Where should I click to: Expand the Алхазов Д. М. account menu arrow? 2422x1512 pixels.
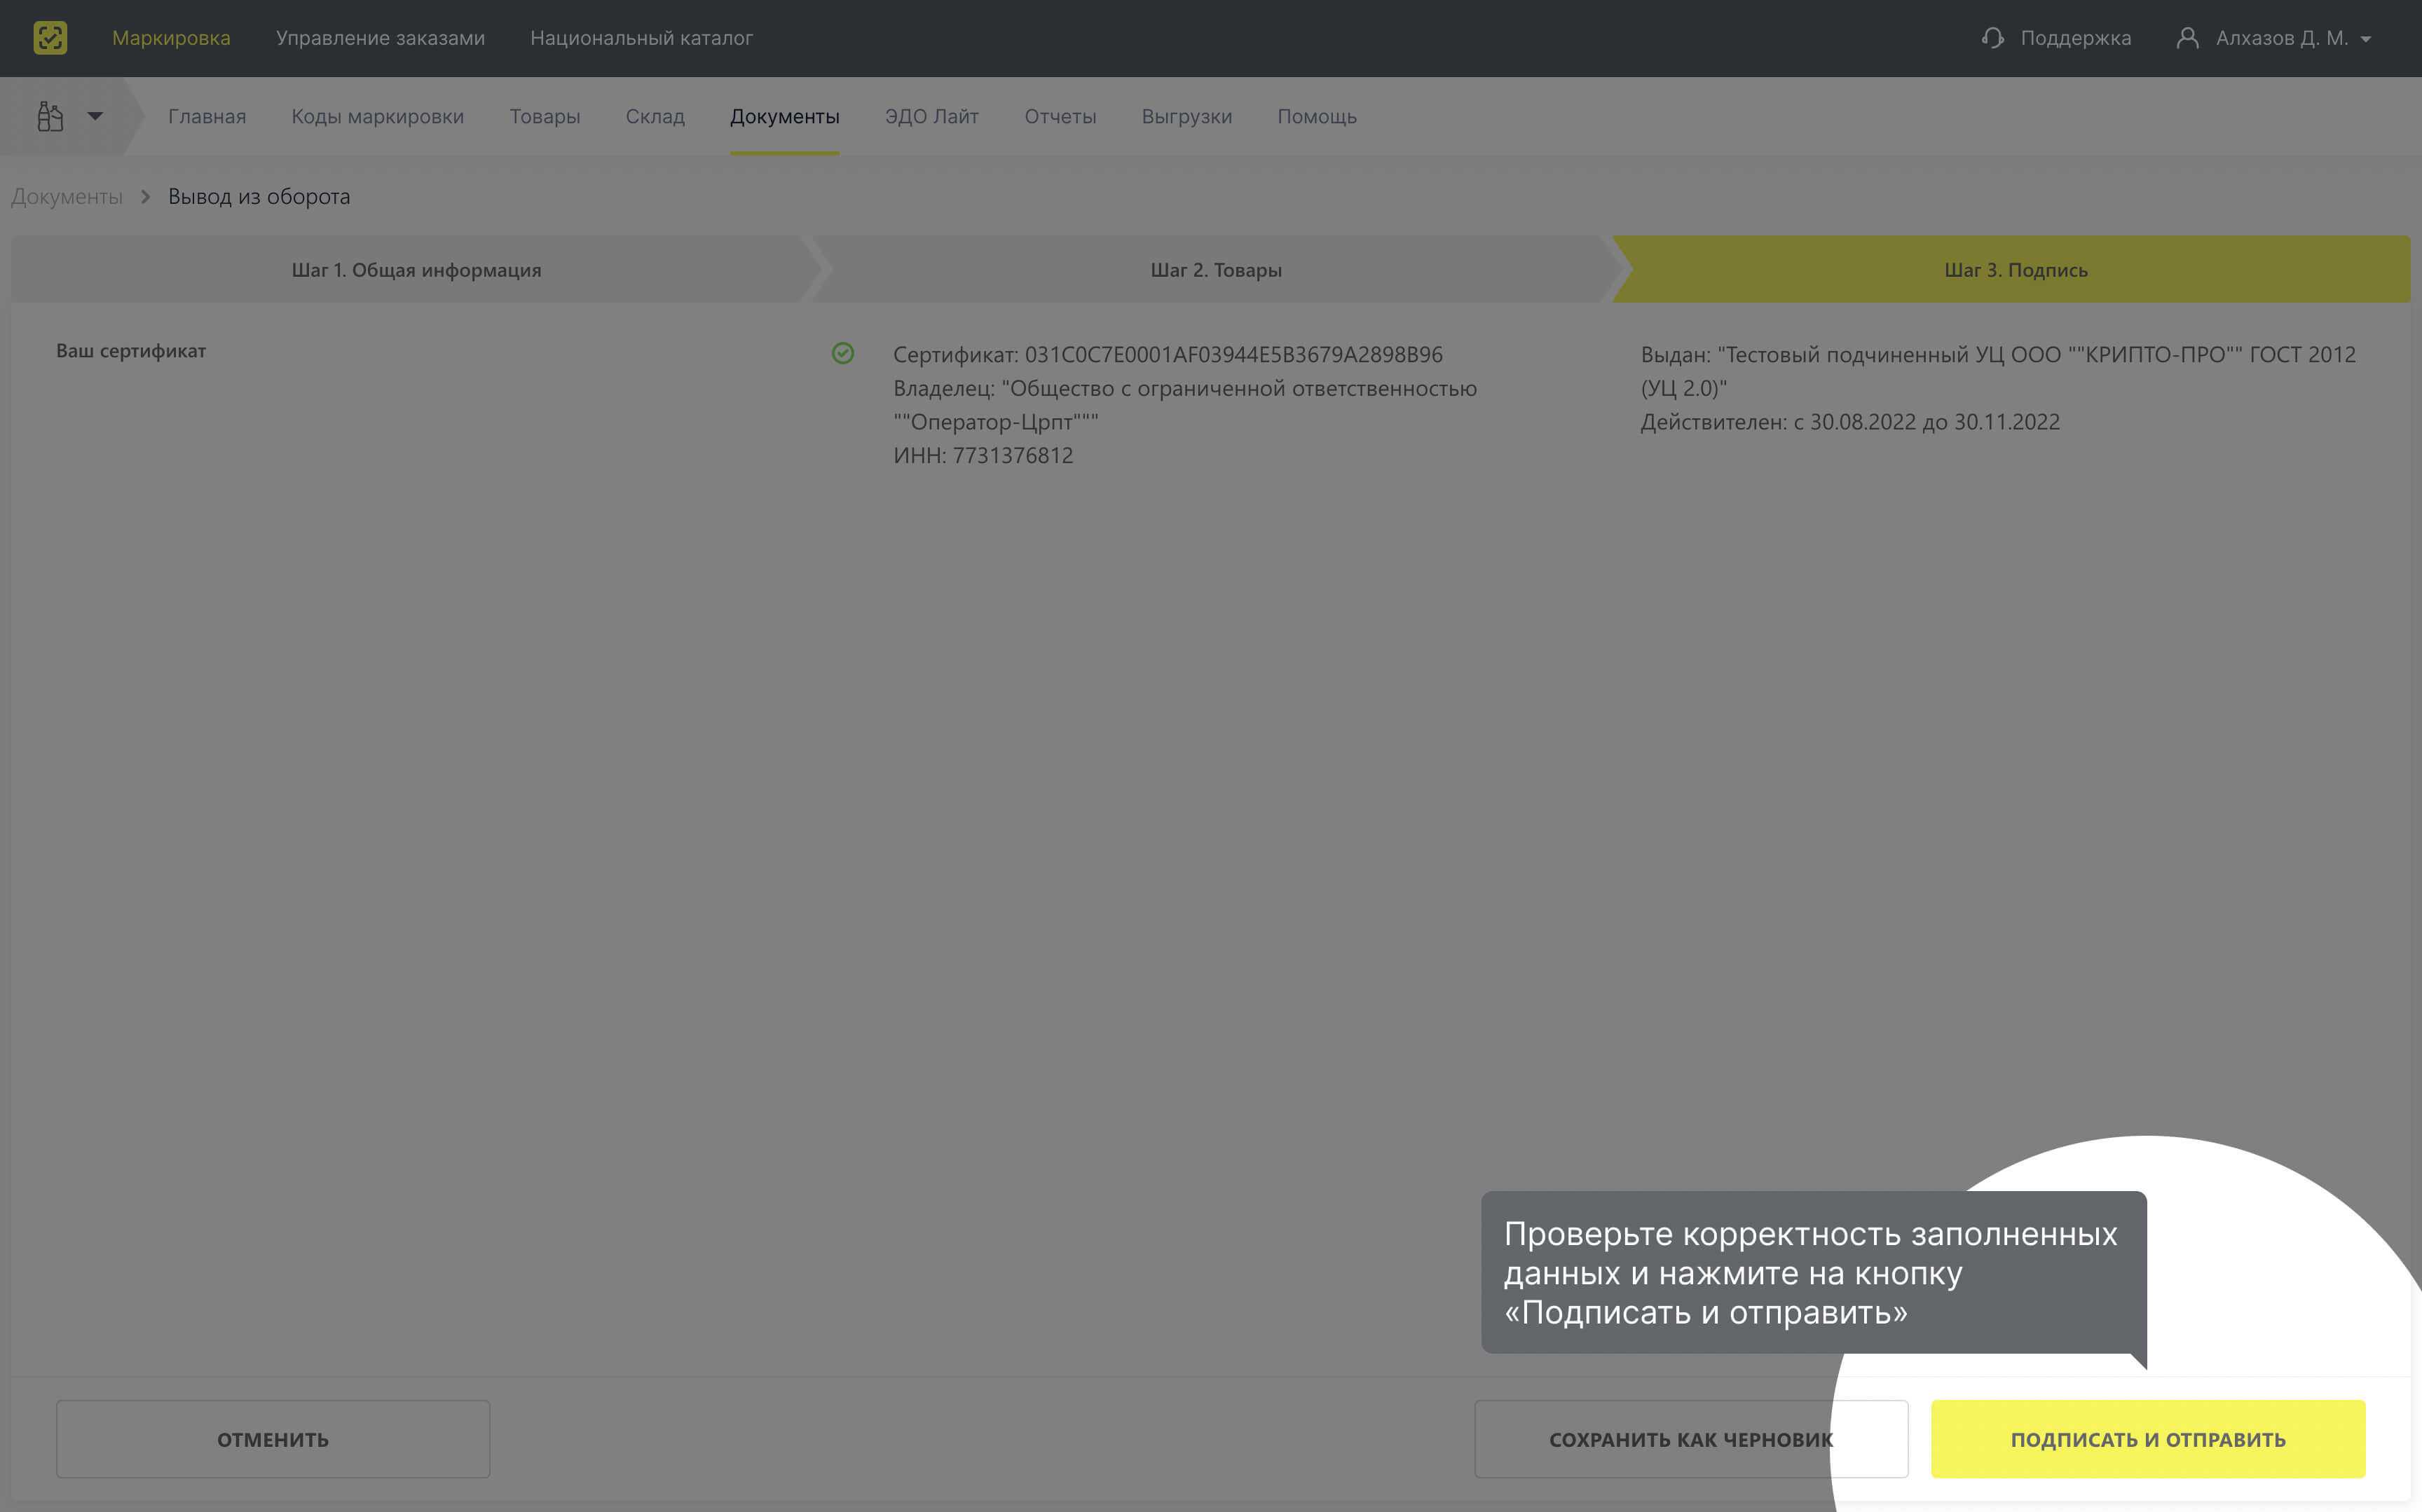2365,39
